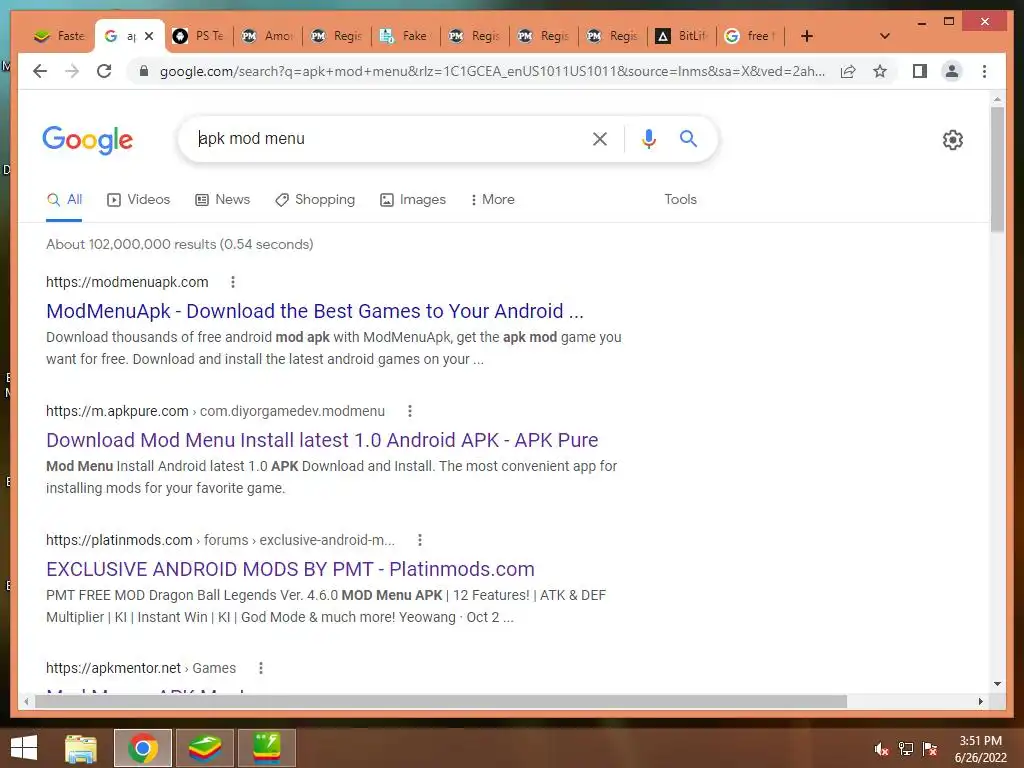Open EXCLUSIVE ANDROID MODS BY PMT link

pos(290,569)
